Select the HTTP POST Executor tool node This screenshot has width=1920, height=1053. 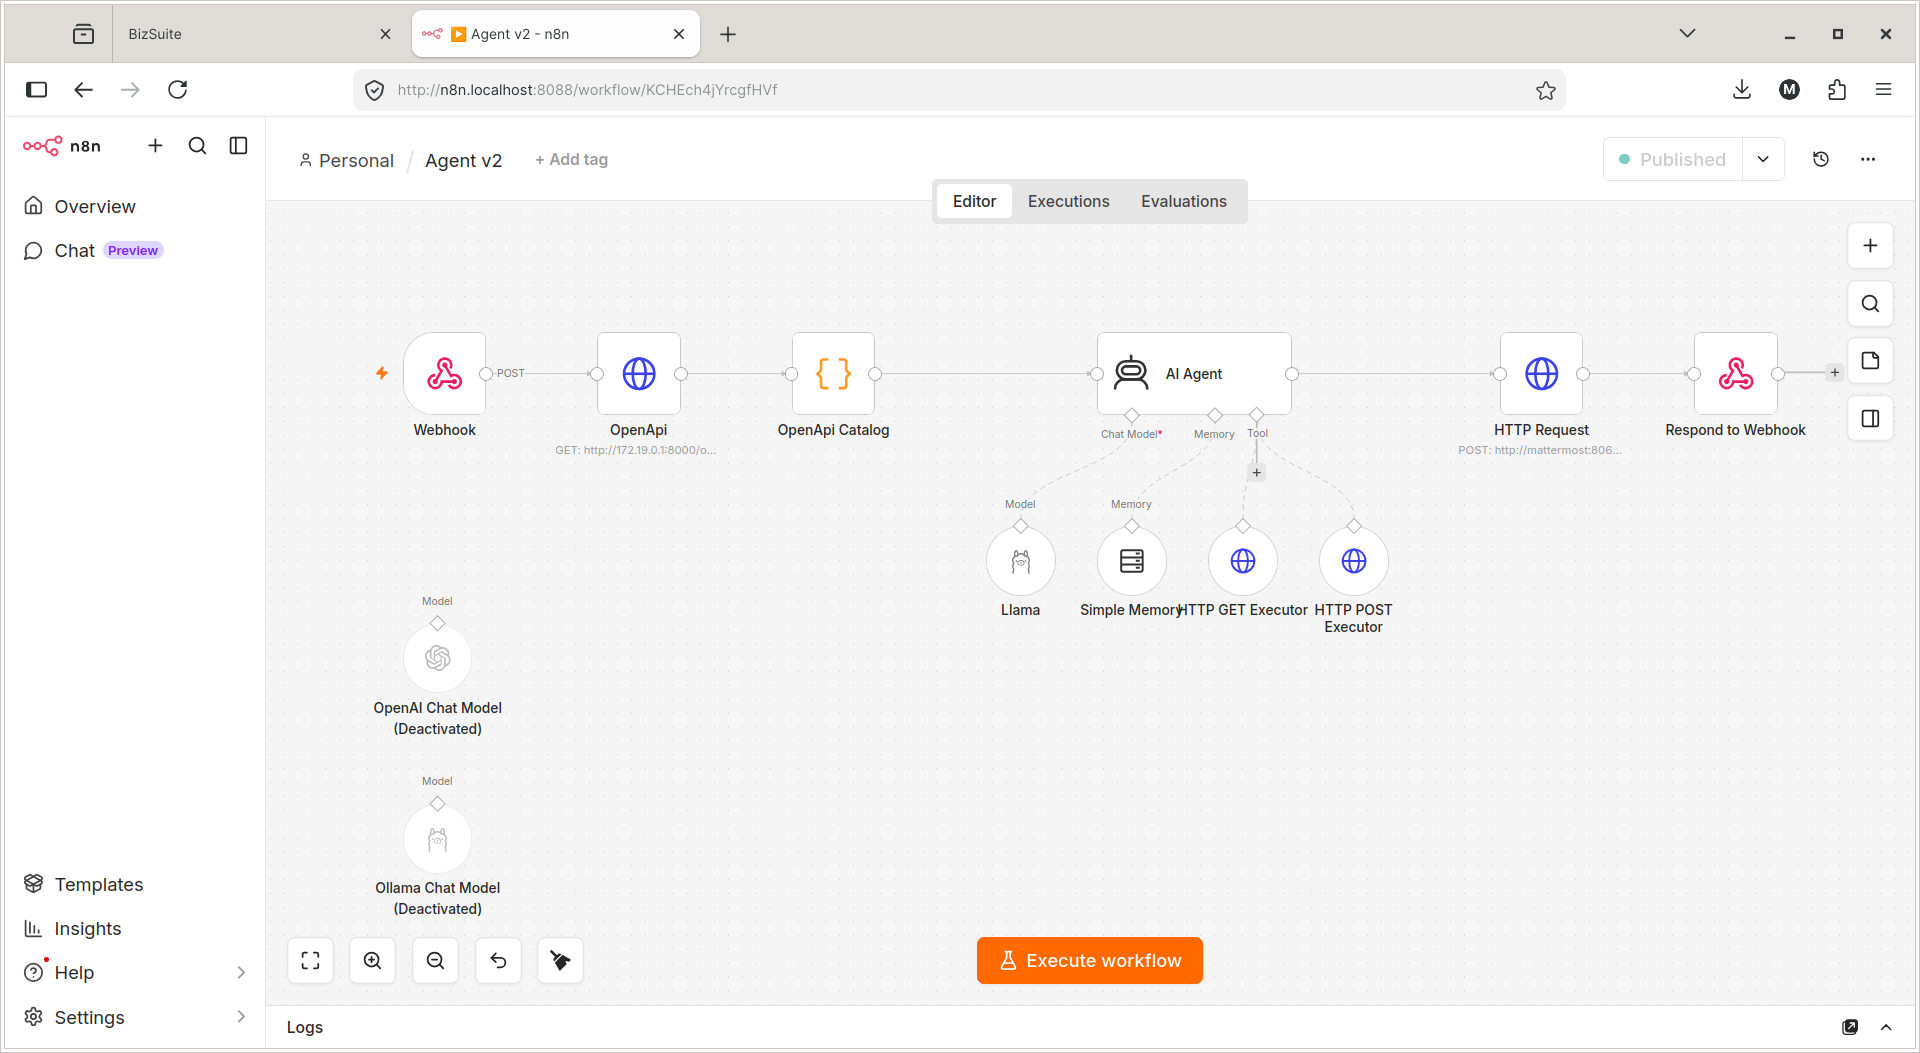tap(1353, 561)
